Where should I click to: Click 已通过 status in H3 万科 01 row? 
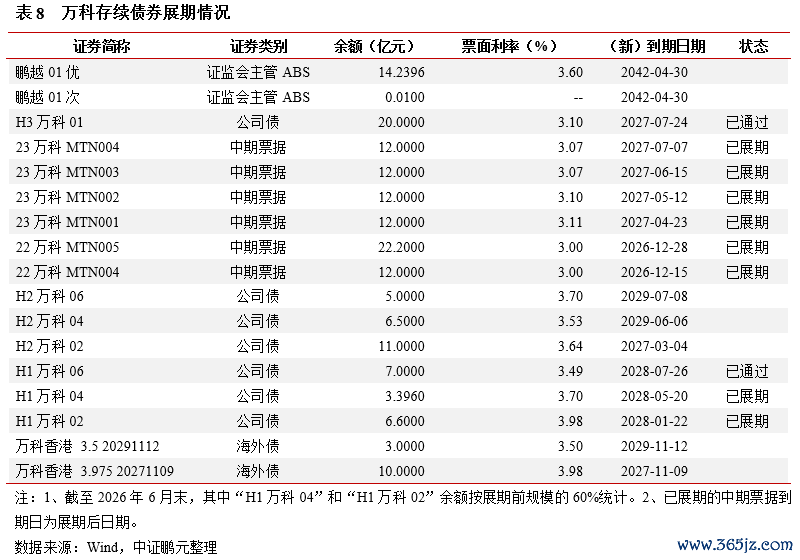pos(747,122)
